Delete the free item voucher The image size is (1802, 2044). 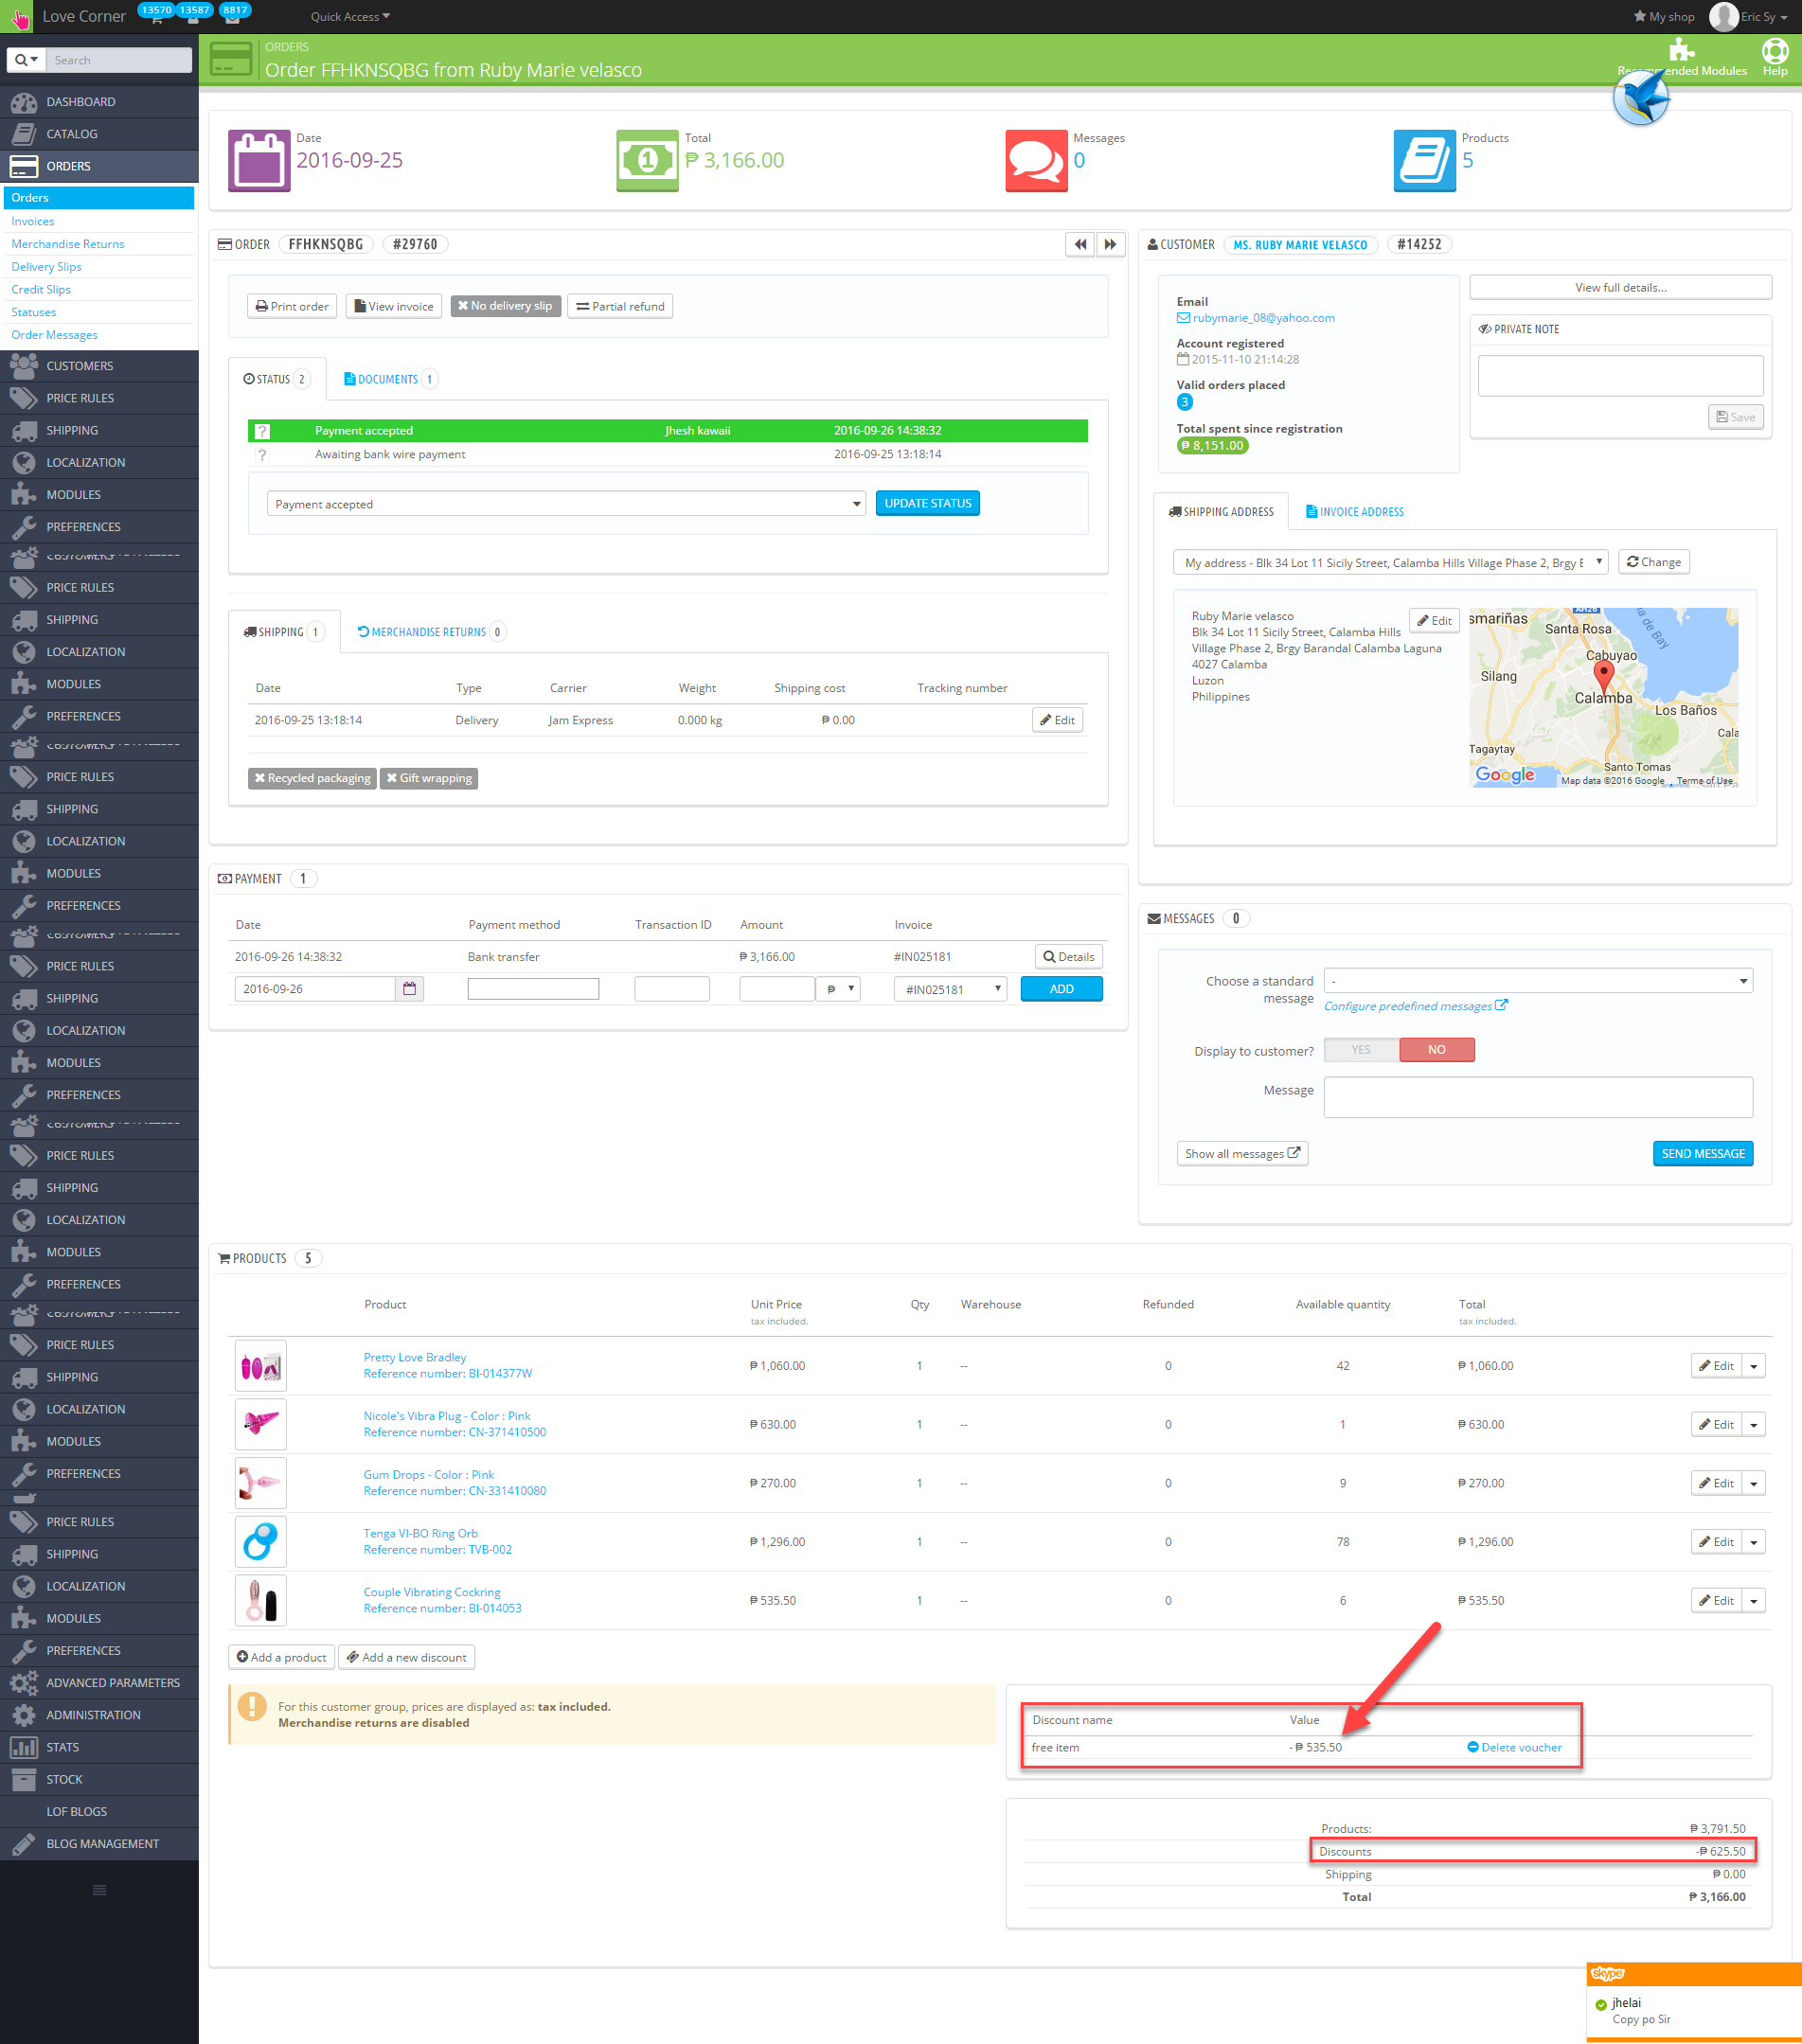[x=1514, y=1748]
